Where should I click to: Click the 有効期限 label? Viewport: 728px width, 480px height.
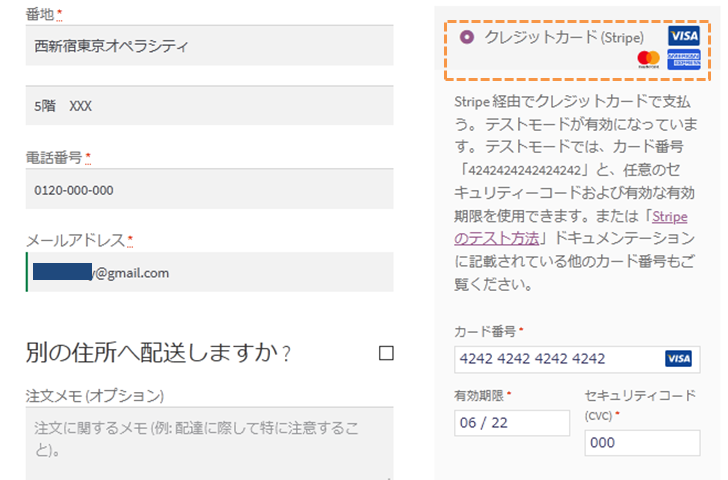[479, 396]
